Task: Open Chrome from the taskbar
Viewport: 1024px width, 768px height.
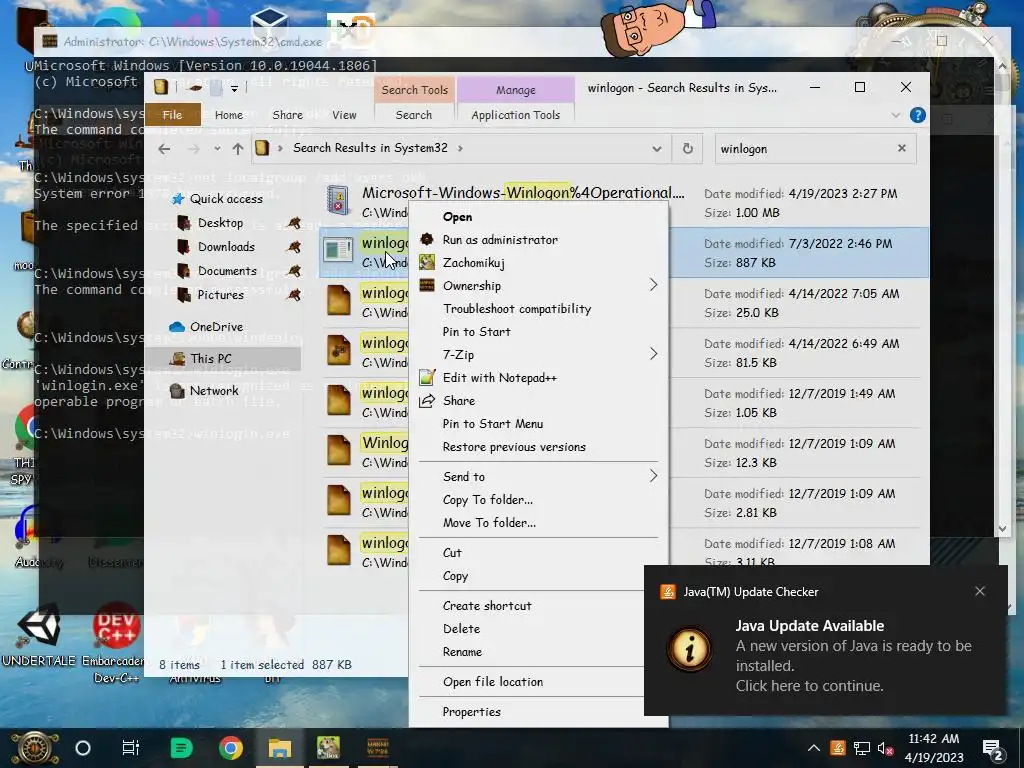Action: coord(231,748)
